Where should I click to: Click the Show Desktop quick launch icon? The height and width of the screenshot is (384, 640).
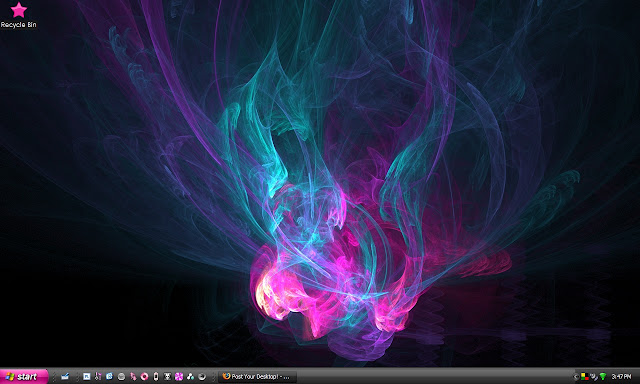(x=65, y=376)
